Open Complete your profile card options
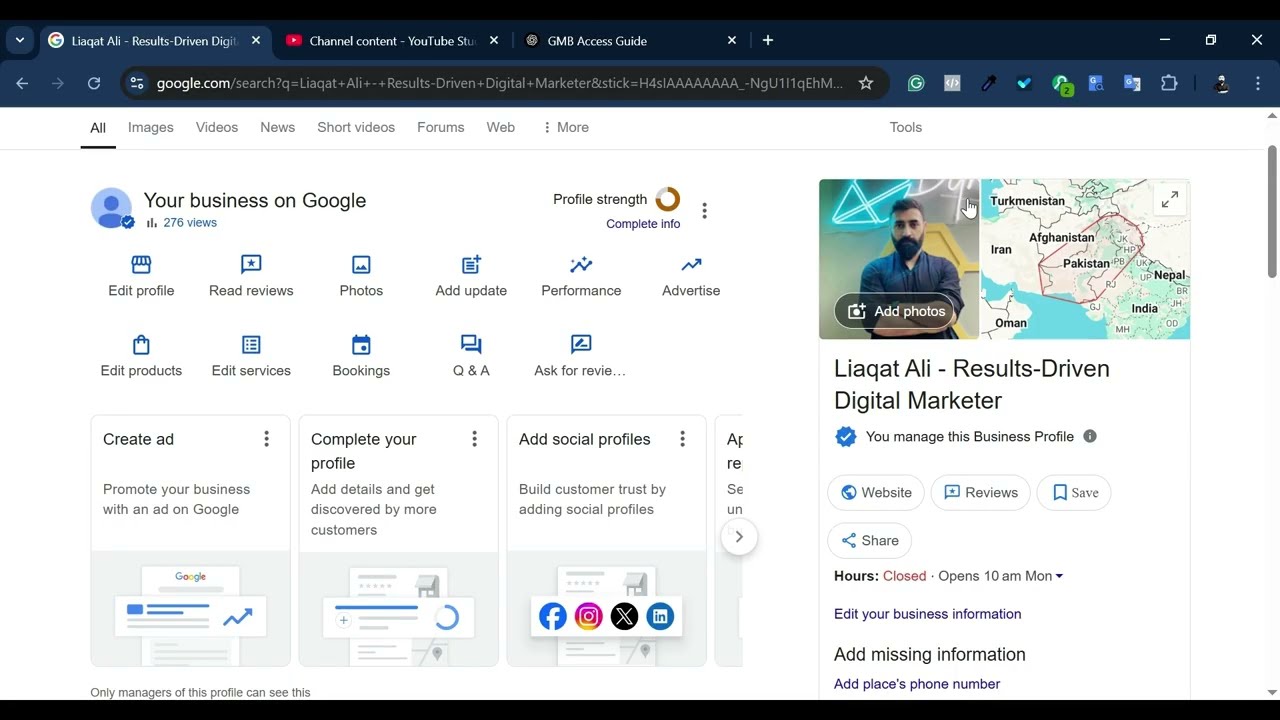 (x=474, y=439)
